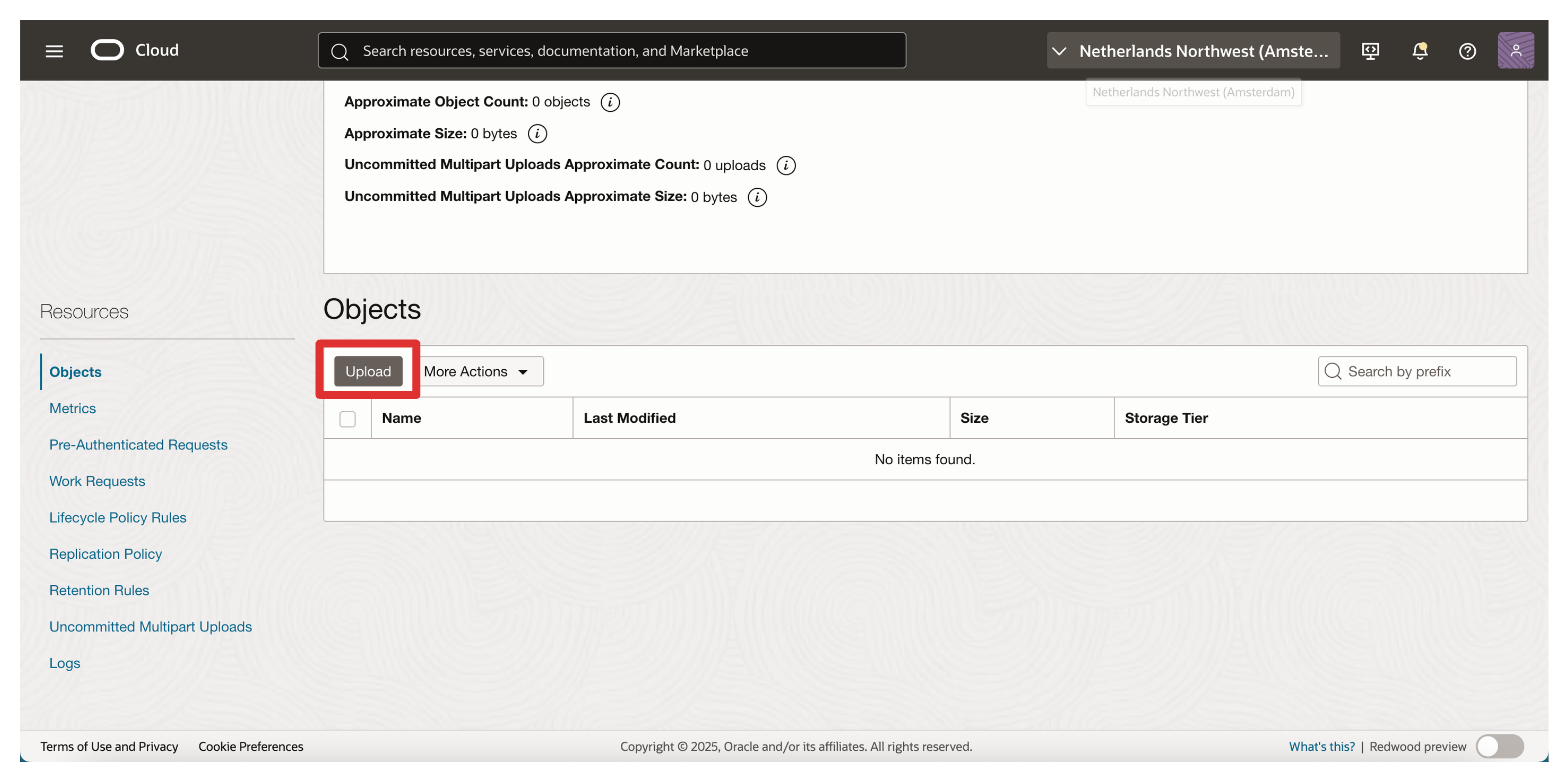Show info for Approximate Size
The image size is (1568, 782).
click(537, 134)
